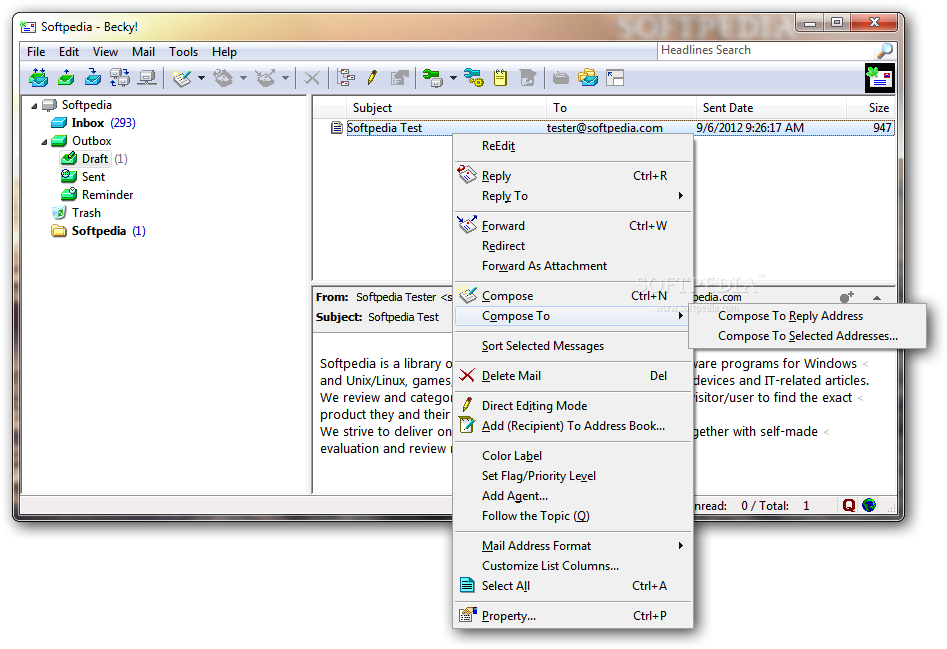947x649 pixels.
Task: Choose Forward in context menu
Action: coord(572,226)
